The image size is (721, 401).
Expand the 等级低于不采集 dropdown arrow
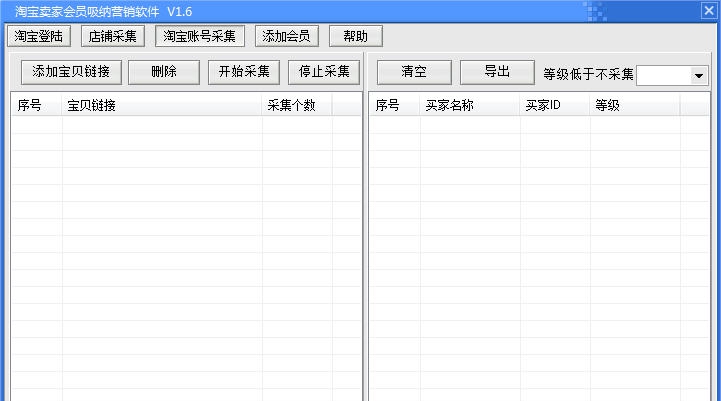pos(698,75)
